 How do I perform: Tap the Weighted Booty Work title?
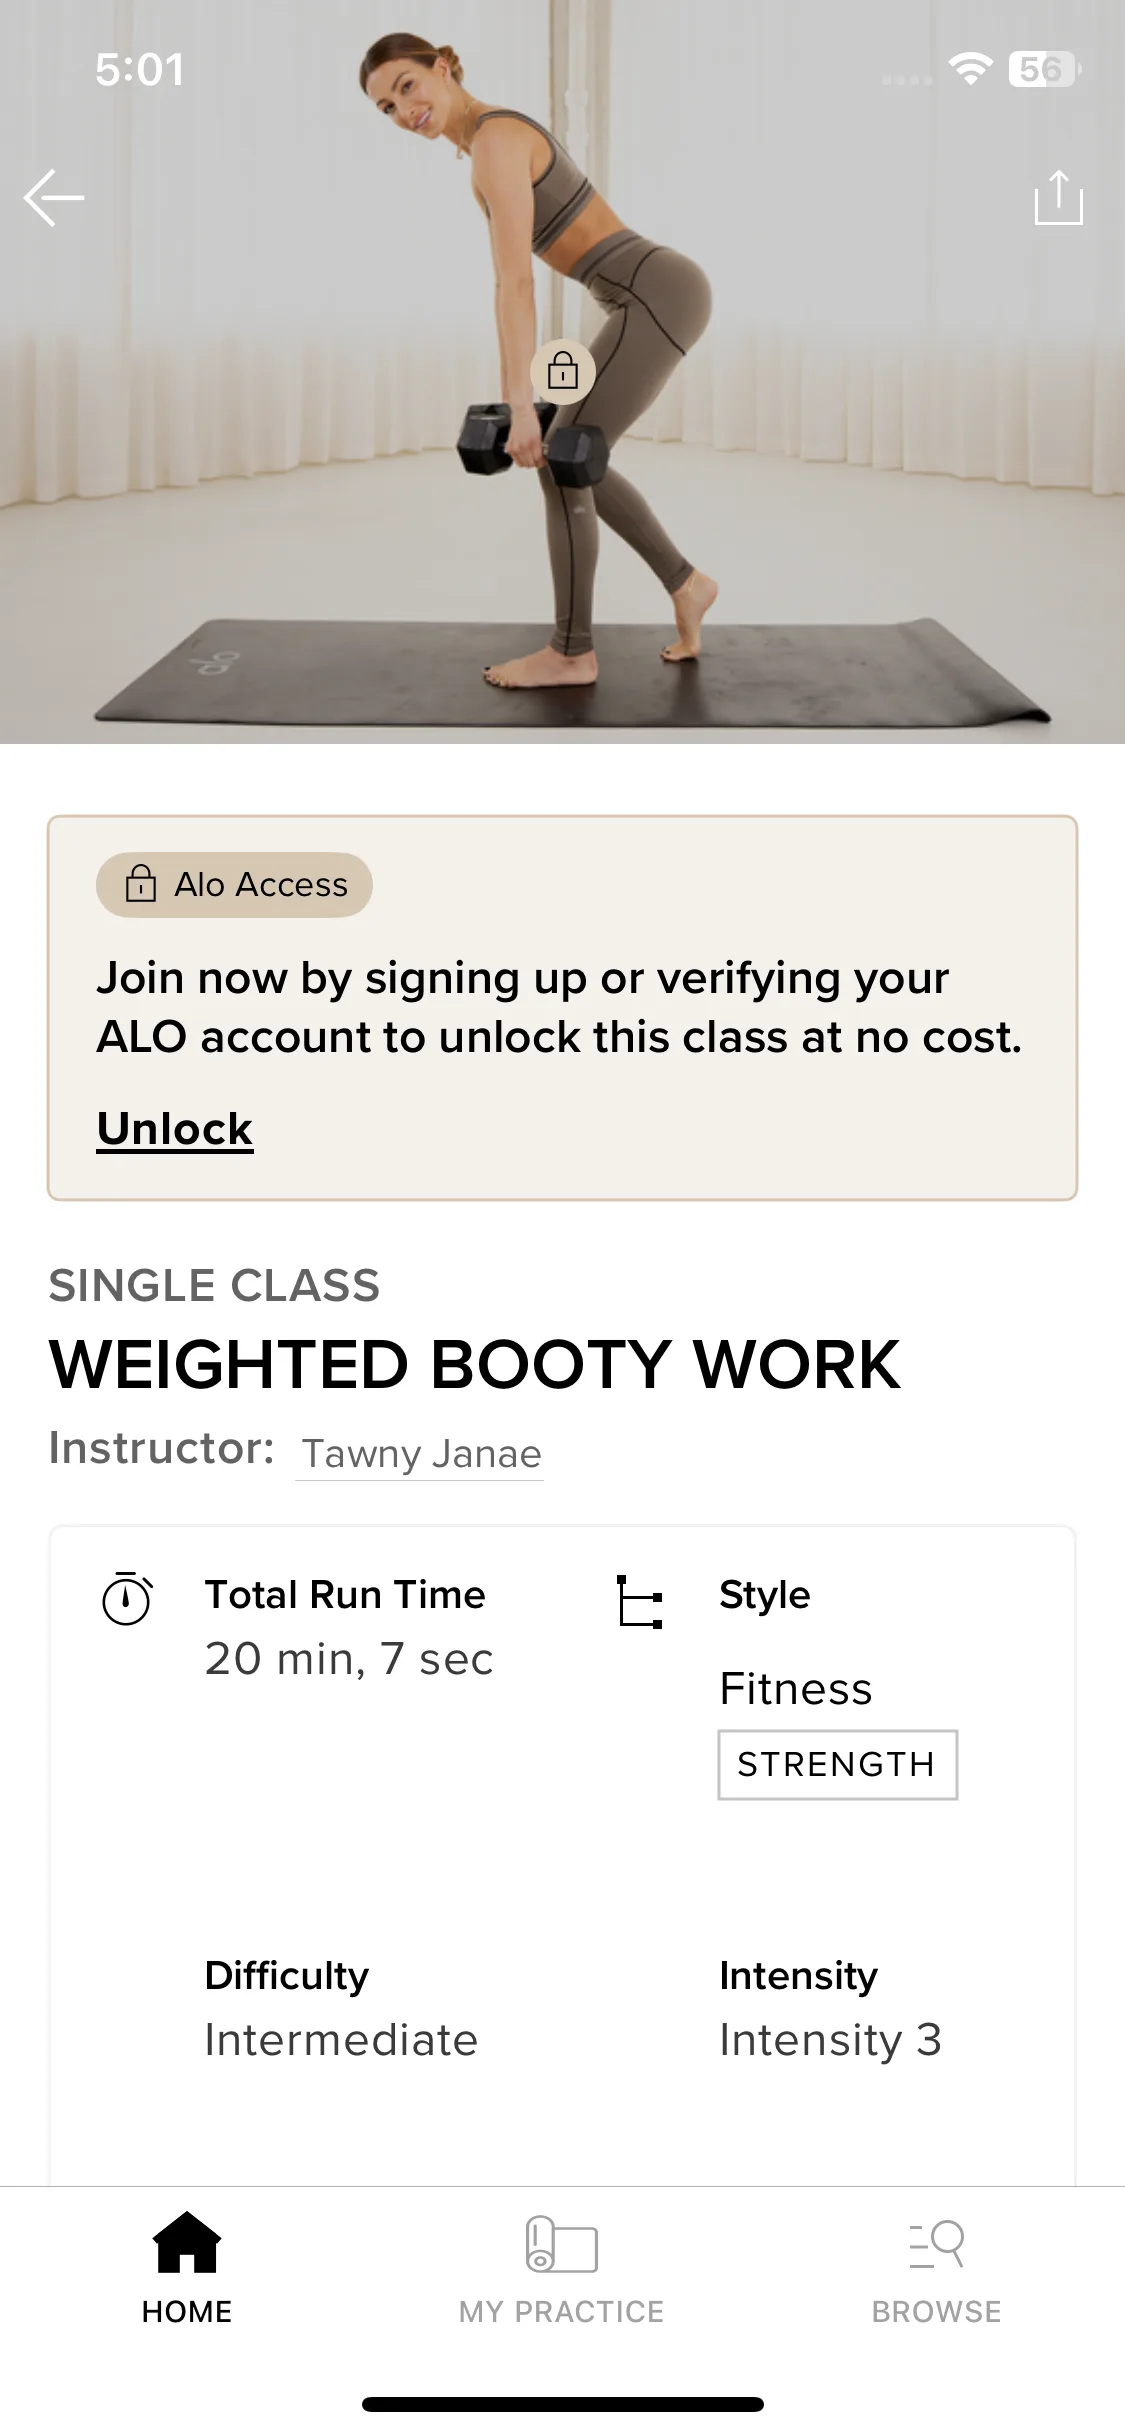pos(475,1365)
